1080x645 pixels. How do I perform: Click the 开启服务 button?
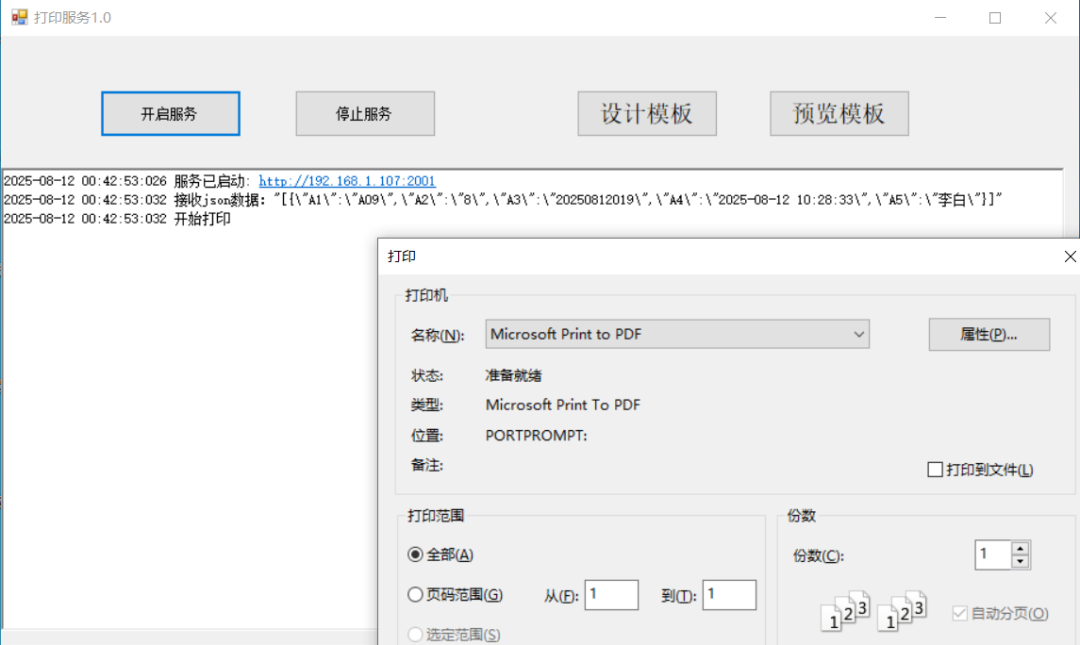pyautogui.click(x=170, y=114)
